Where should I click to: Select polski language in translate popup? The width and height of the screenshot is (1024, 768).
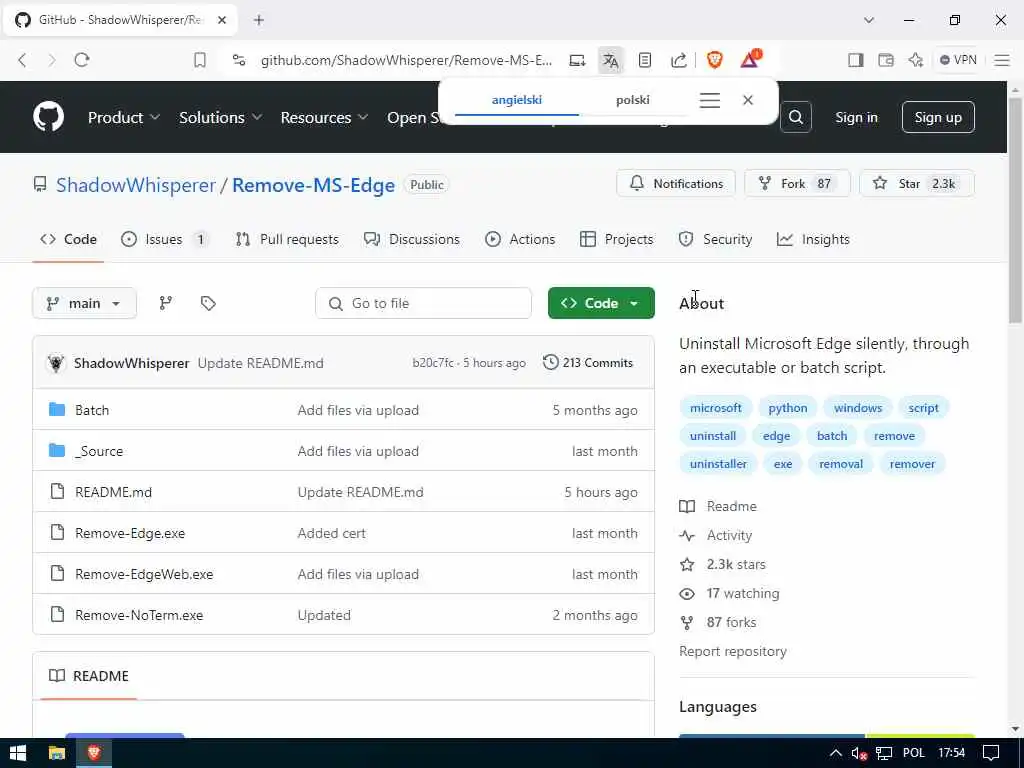[632, 100]
